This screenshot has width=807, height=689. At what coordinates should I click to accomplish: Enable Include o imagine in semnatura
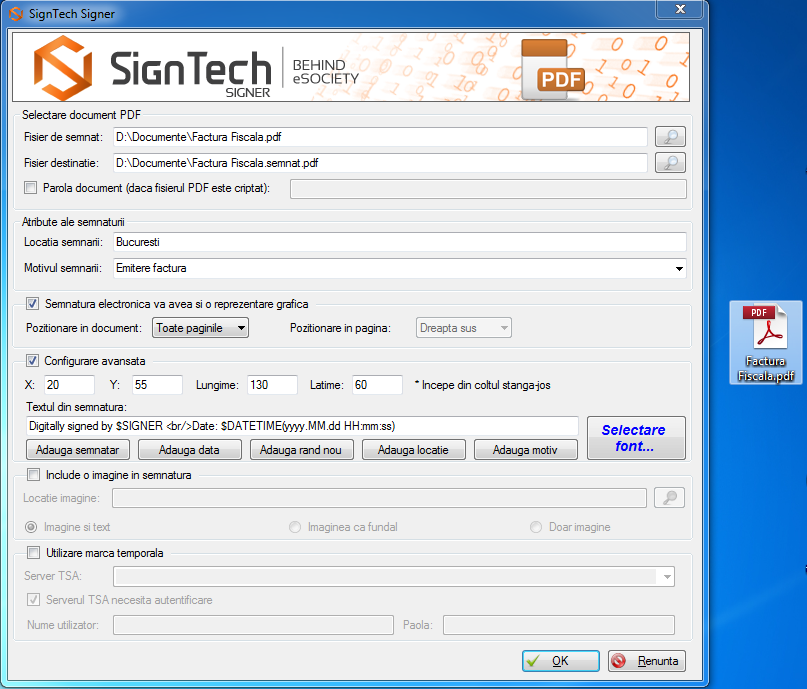coord(33,475)
